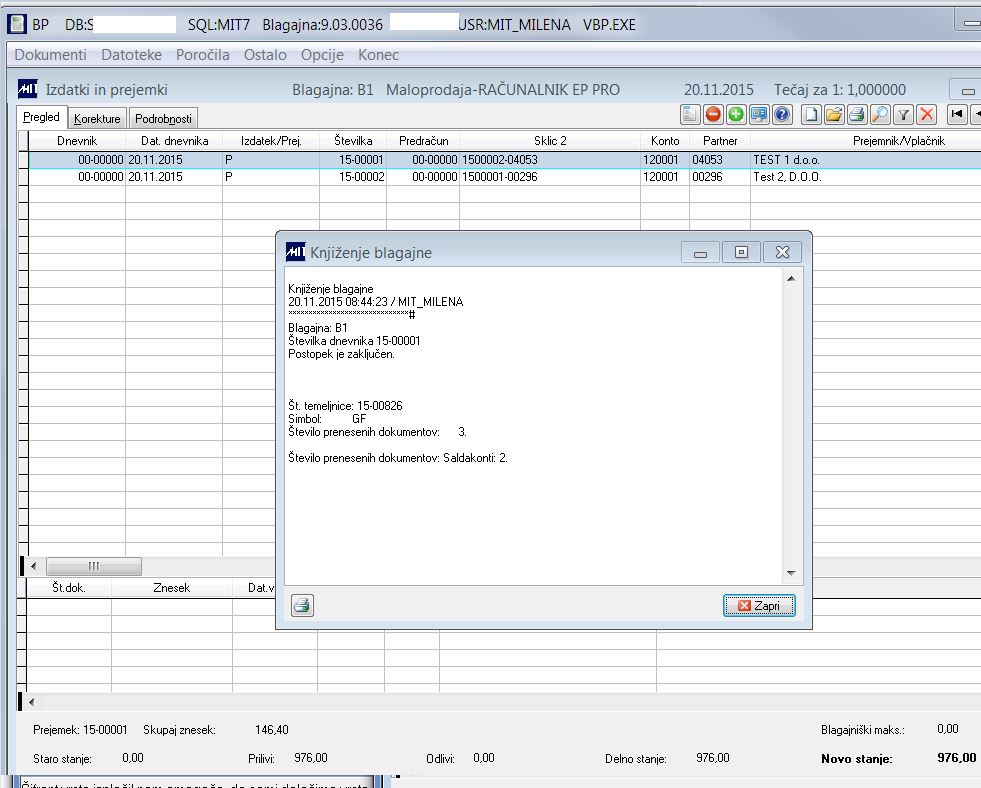Click the printer icon in main toolbar

[857, 114]
